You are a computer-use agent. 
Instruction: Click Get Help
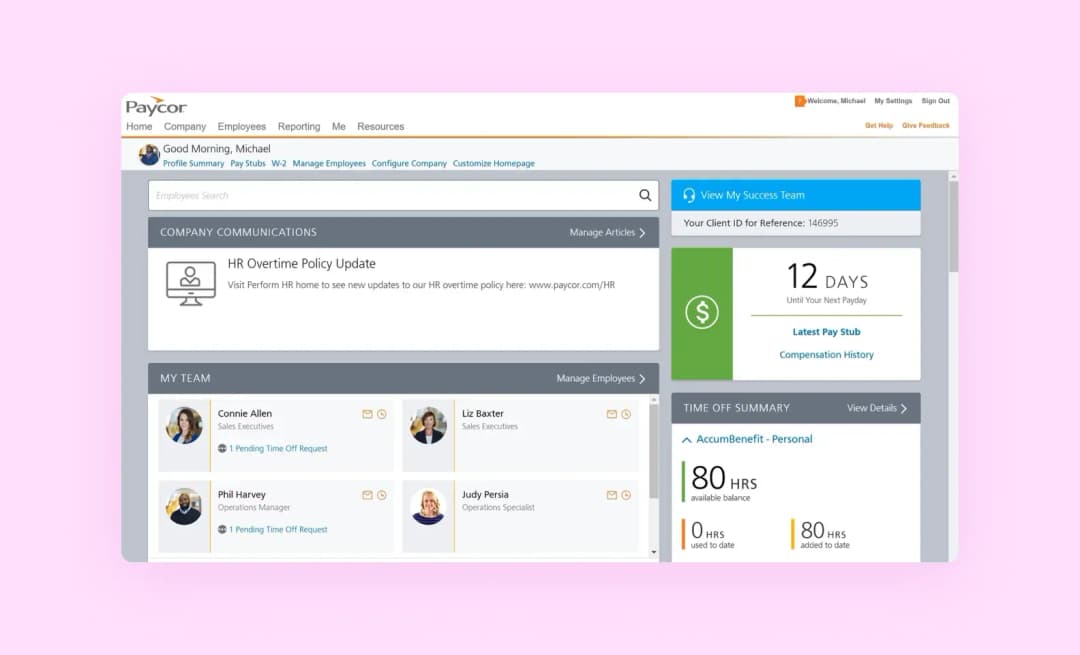[879, 126]
